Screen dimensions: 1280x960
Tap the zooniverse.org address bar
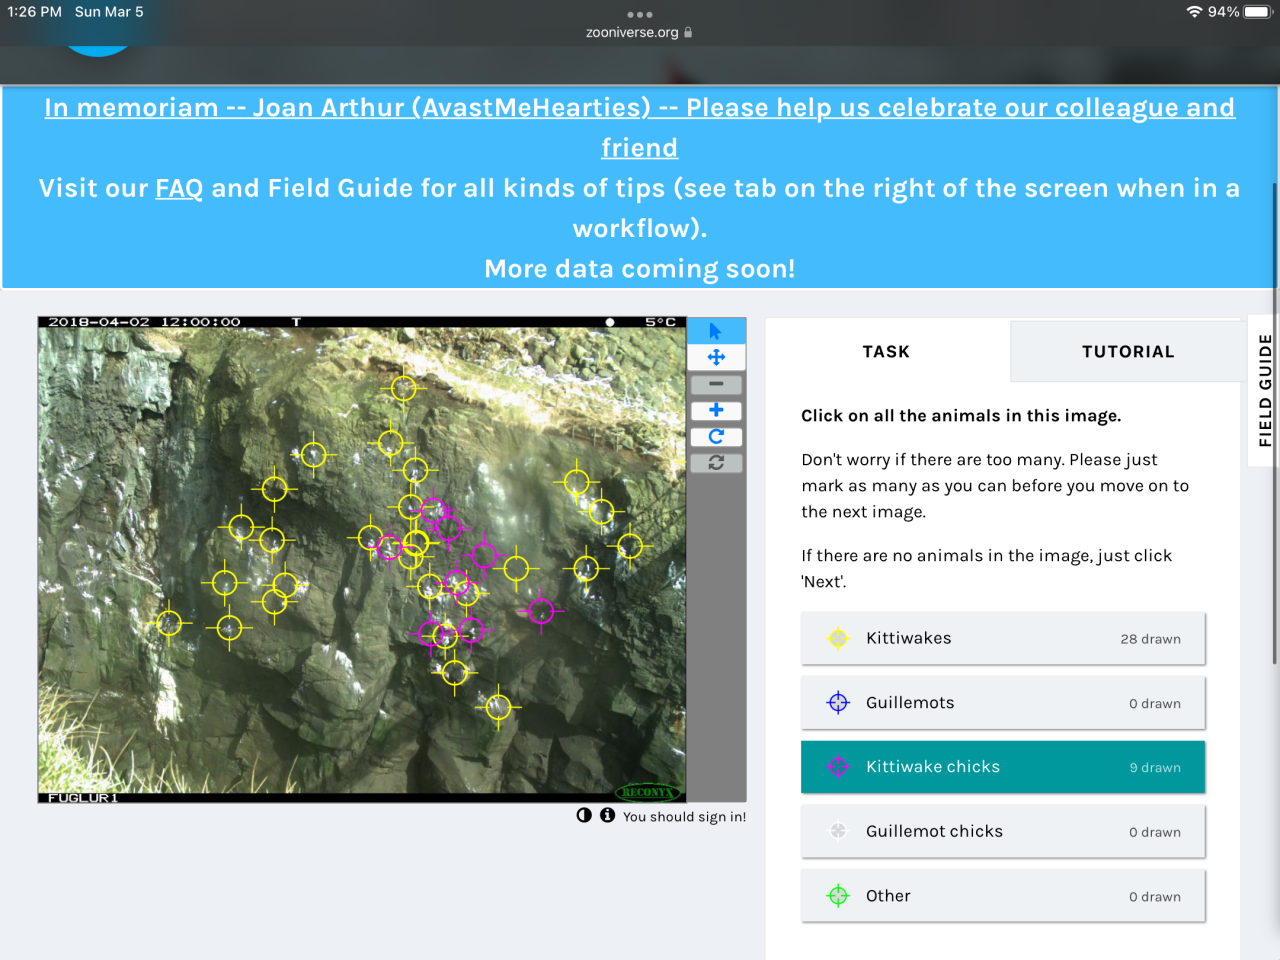(640, 32)
